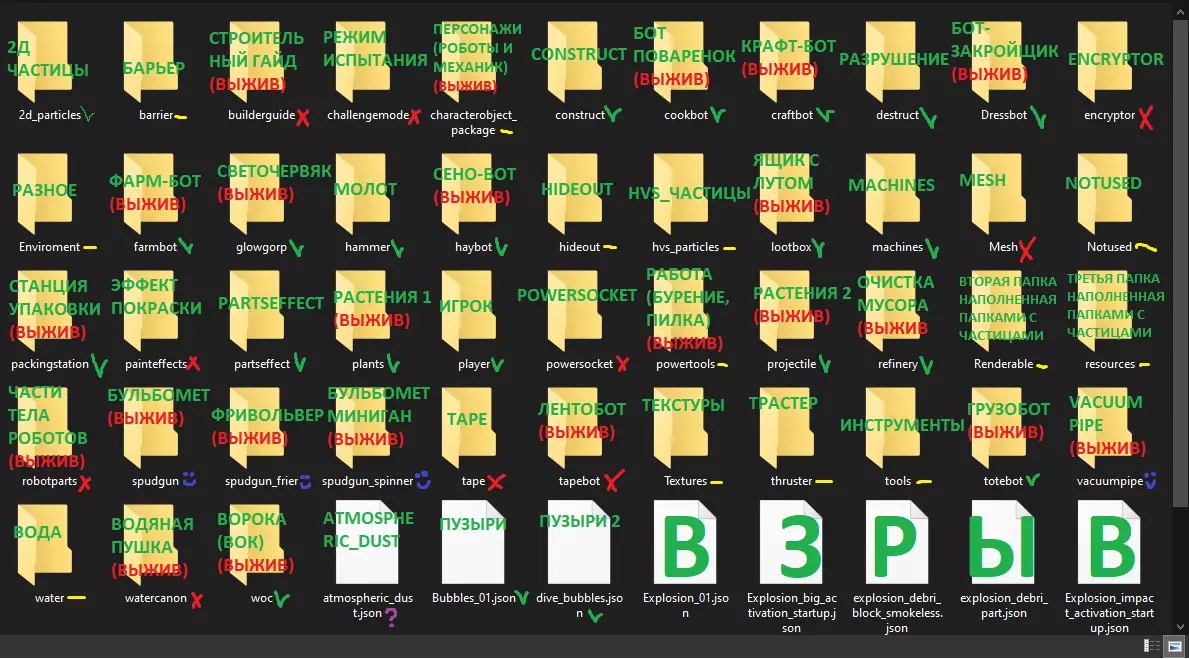Open the tapebot folder

click(x=578, y=428)
